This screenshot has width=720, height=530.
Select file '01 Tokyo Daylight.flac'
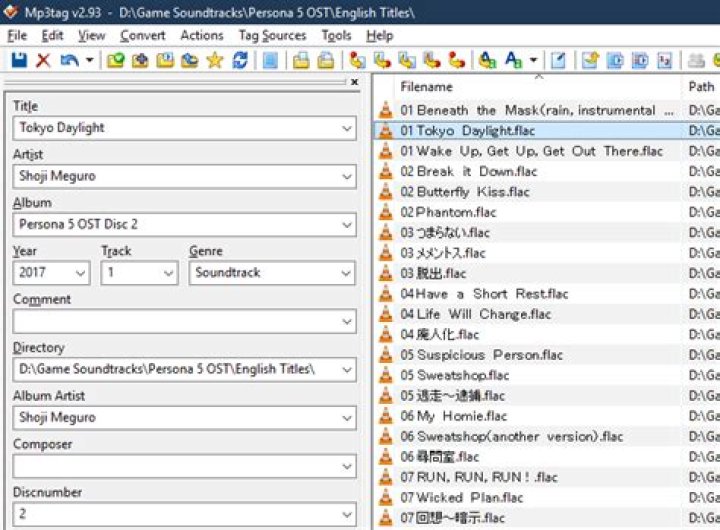click(x=467, y=131)
